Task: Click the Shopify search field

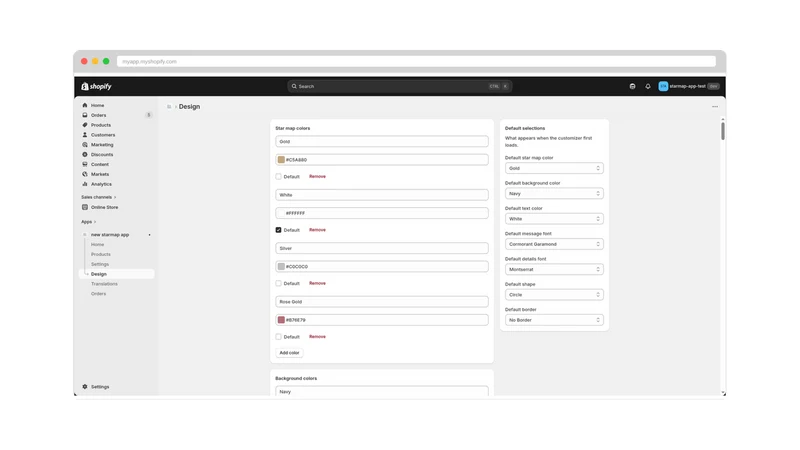Action: coord(399,86)
